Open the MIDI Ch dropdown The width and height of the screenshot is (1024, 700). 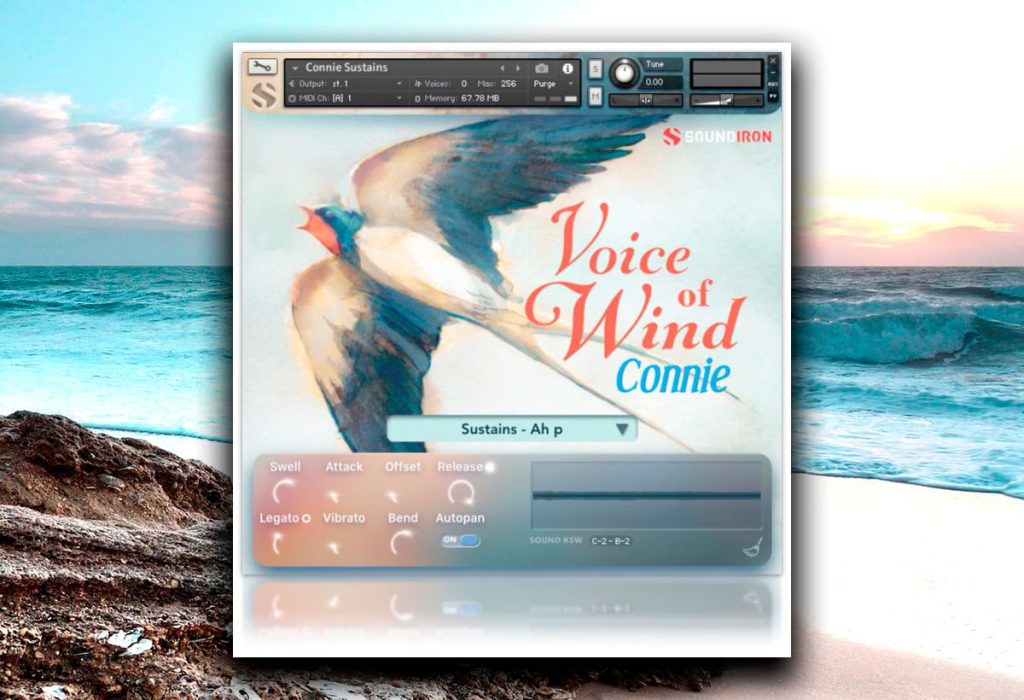point(346,98)
